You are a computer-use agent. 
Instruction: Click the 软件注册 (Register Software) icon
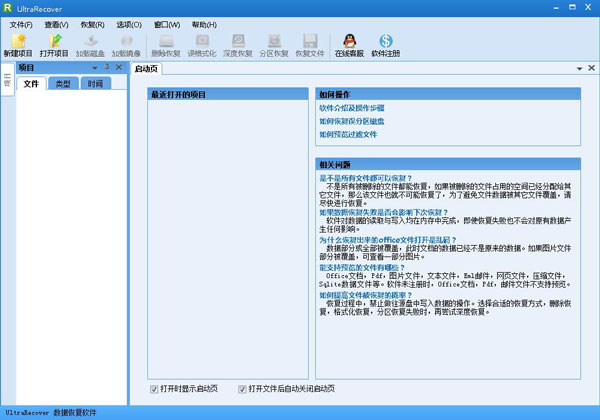coord(385,41)
